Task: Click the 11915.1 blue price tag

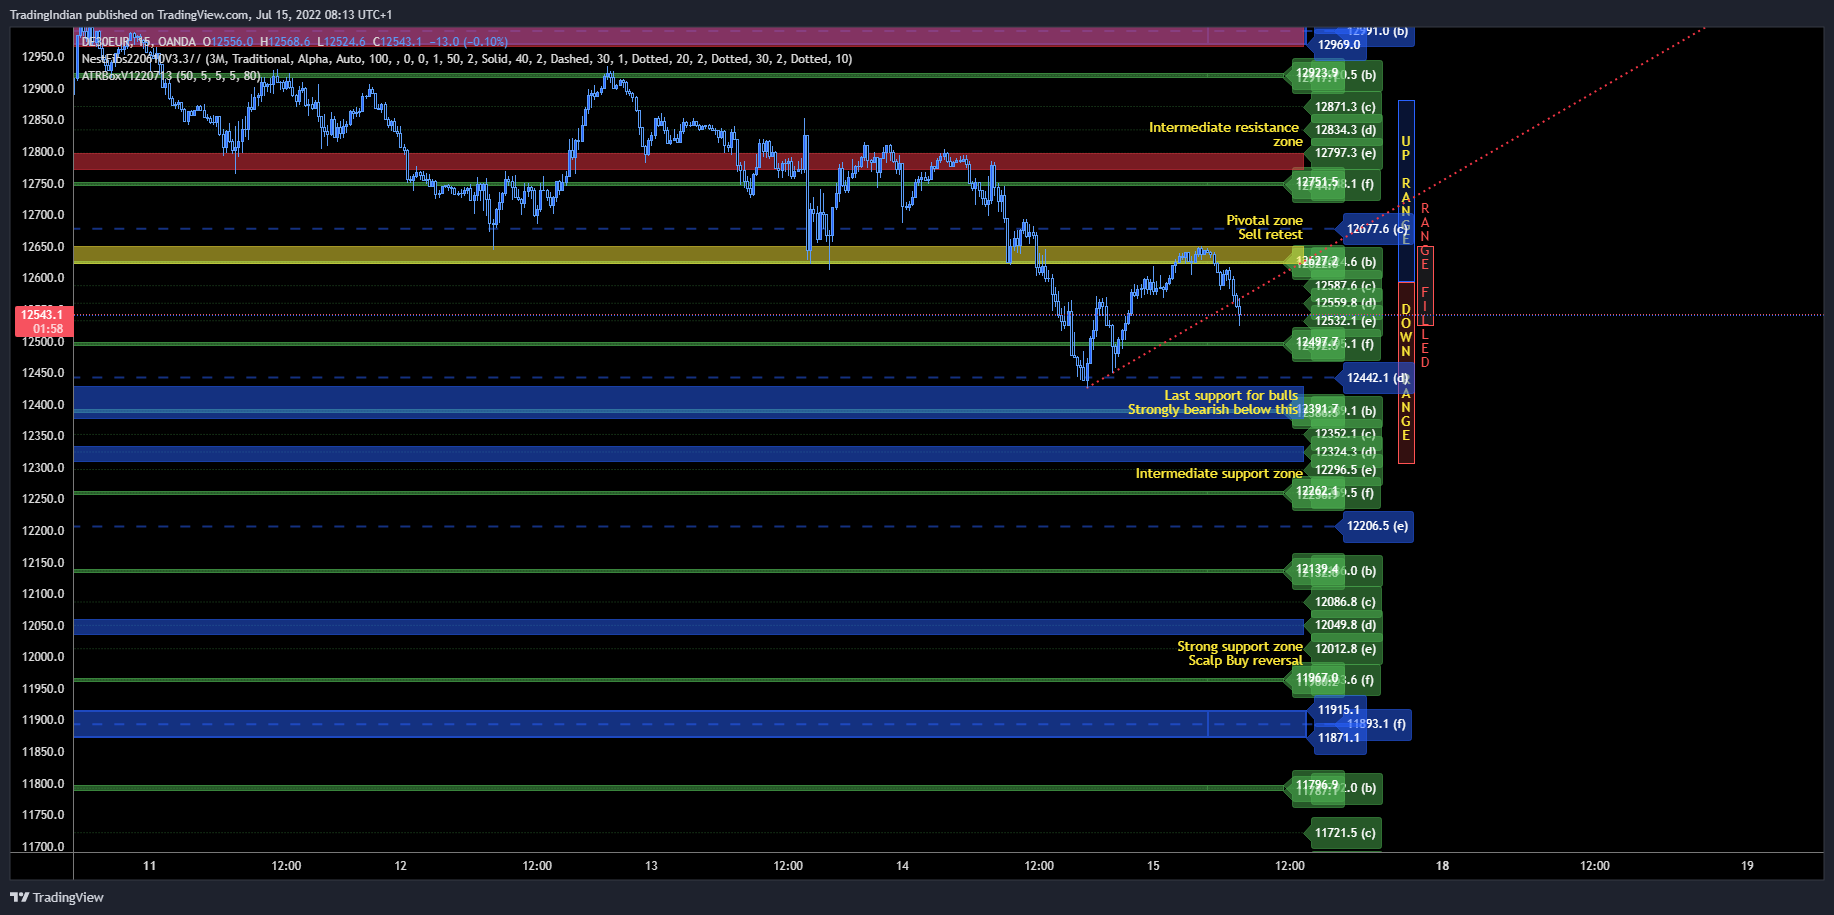Action: click(x=1339, y=710)
